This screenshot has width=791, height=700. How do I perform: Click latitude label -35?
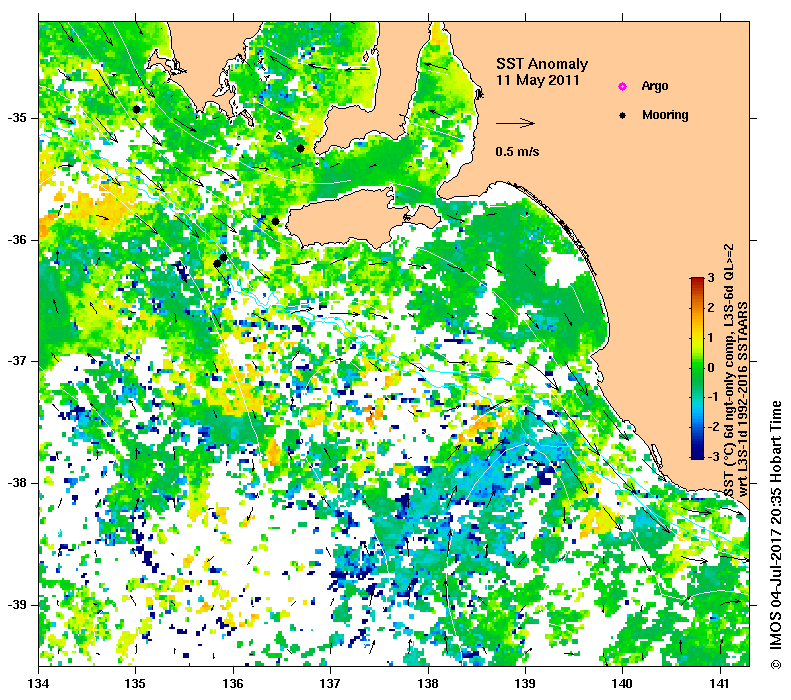[17, 118]
